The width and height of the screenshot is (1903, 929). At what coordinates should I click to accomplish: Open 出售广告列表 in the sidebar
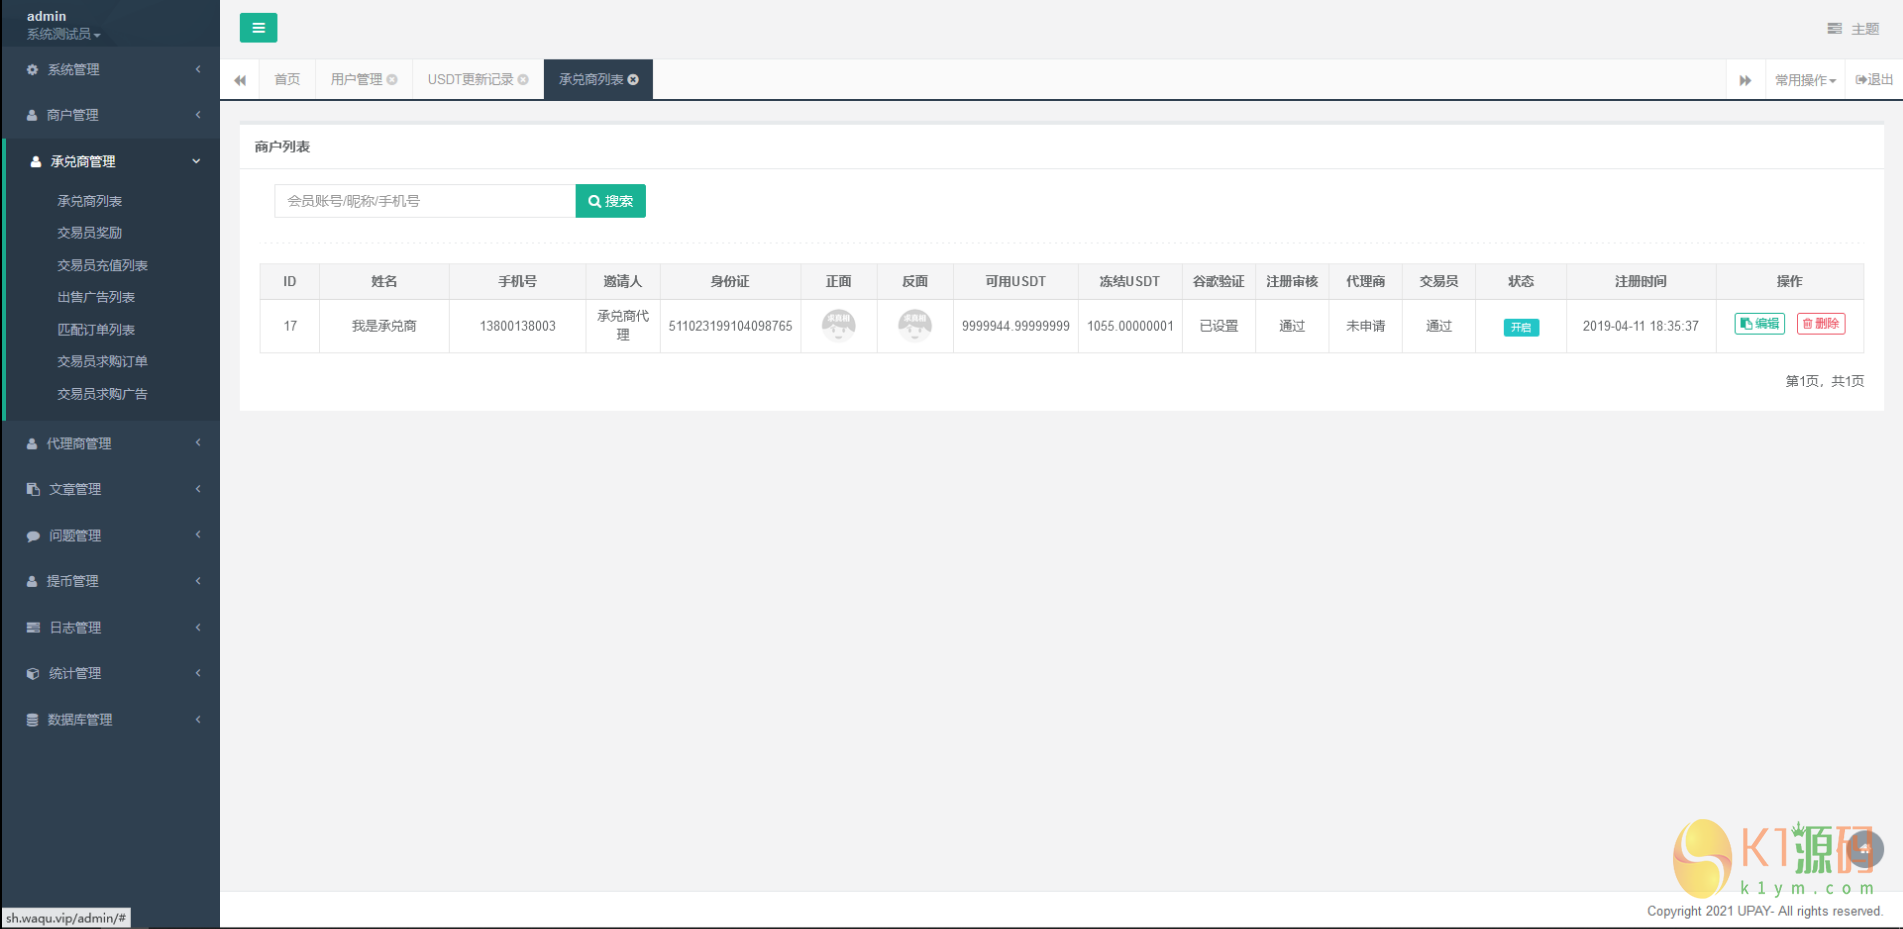96,297
